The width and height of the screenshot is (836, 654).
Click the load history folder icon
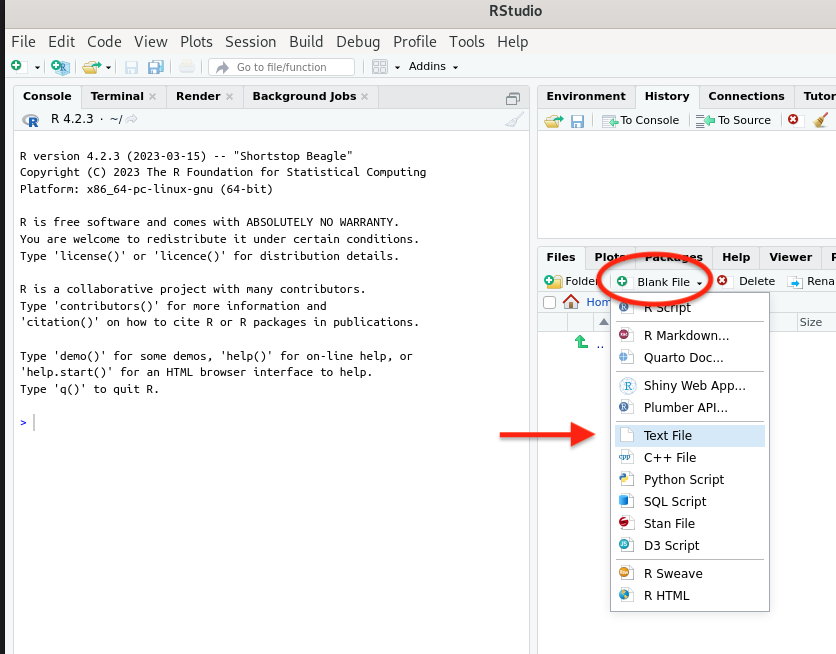point(554,121)
